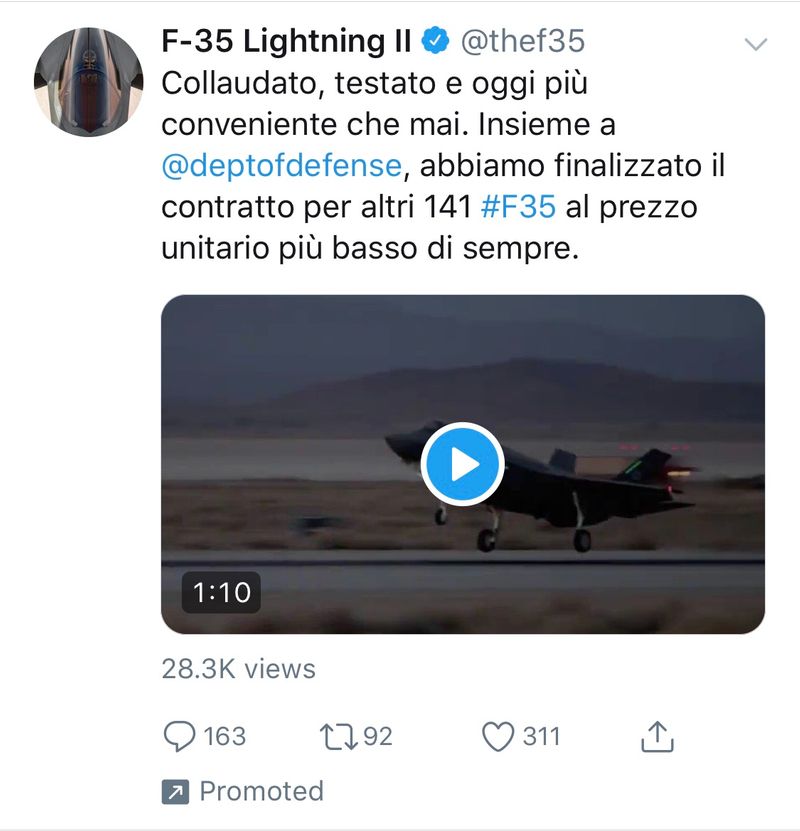Click the blue verified badge

point(435,41)
